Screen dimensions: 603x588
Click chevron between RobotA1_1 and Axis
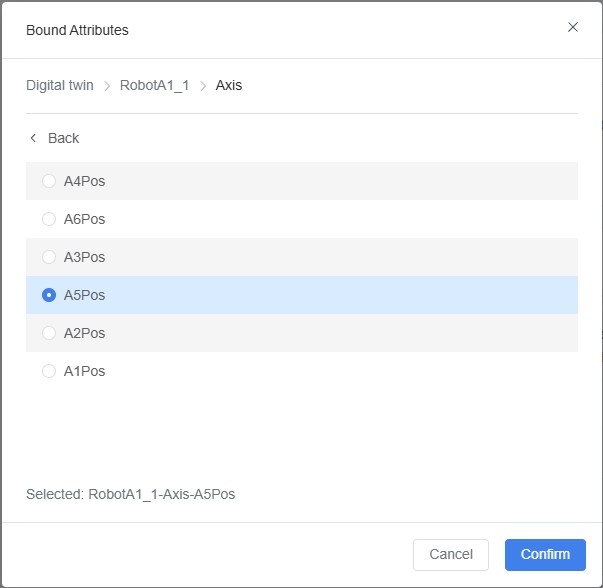tap(204, 86)
